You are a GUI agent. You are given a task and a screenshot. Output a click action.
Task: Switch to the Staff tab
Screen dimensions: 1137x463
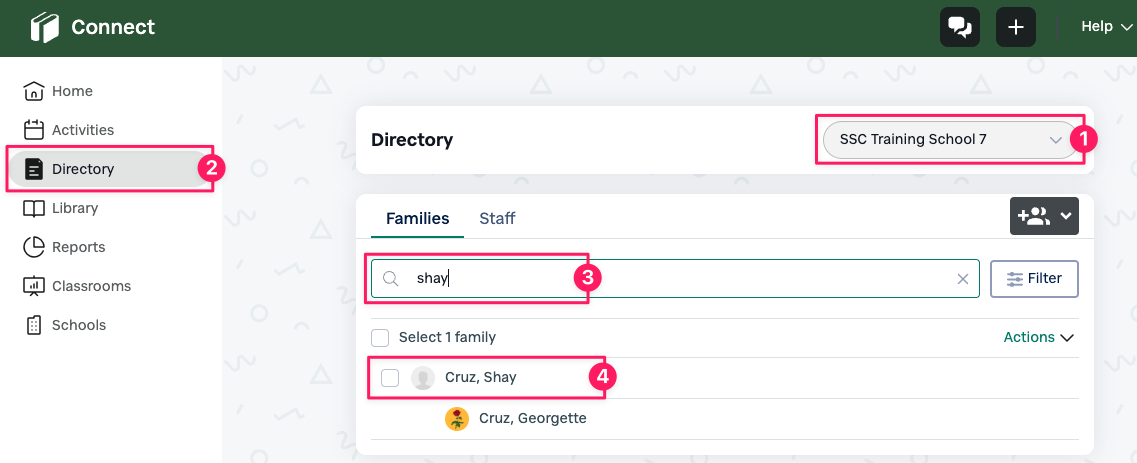click(x=497, y=218)
